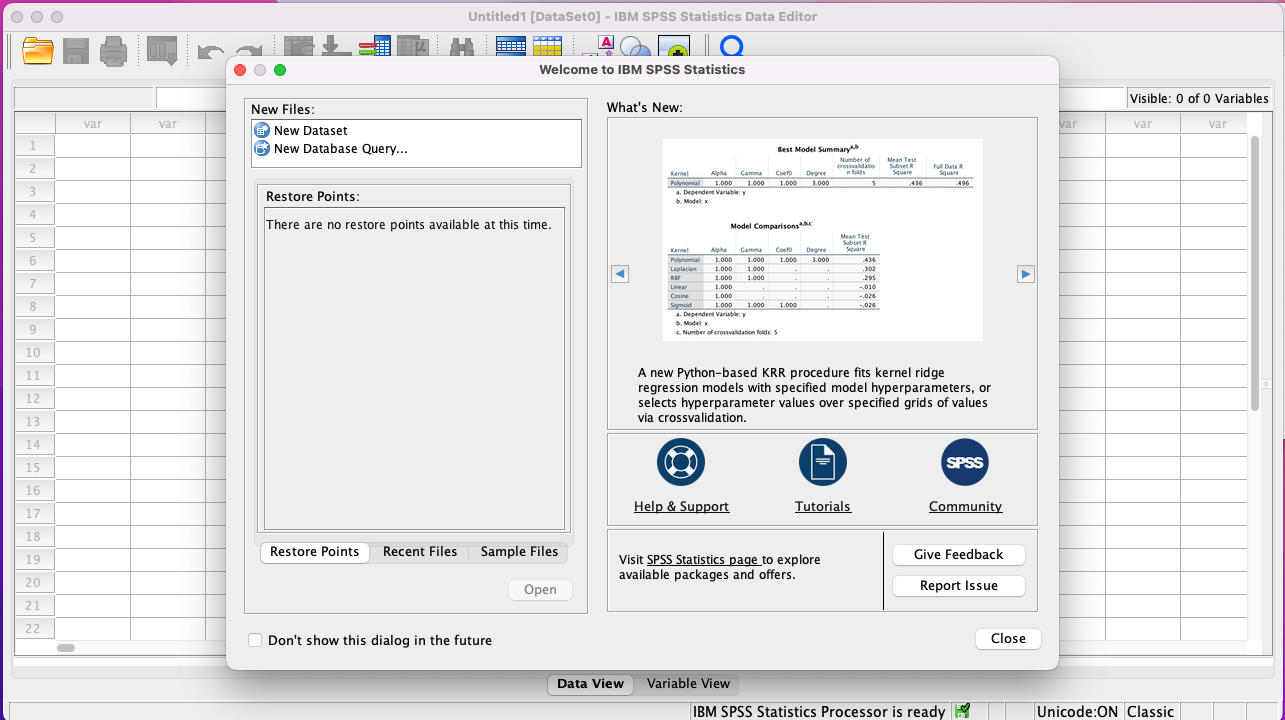Image resolution: width=1285 pixels, height=720 pixels.
Task: Switch to Variable View tab
Action: [688, 684]
